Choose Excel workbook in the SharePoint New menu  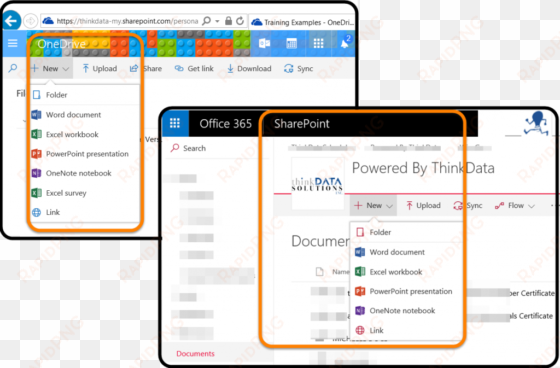click(x=406, y=272)
